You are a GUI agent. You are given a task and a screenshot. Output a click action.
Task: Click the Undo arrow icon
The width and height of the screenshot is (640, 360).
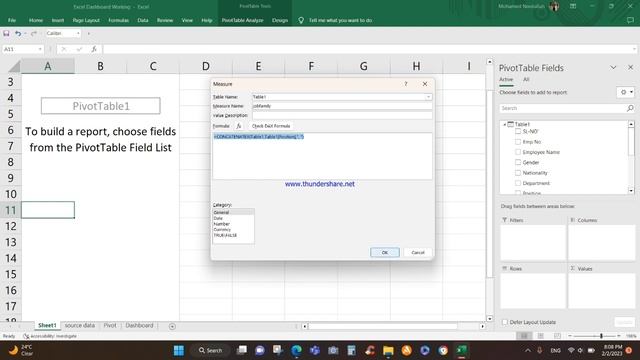point(18,33)
